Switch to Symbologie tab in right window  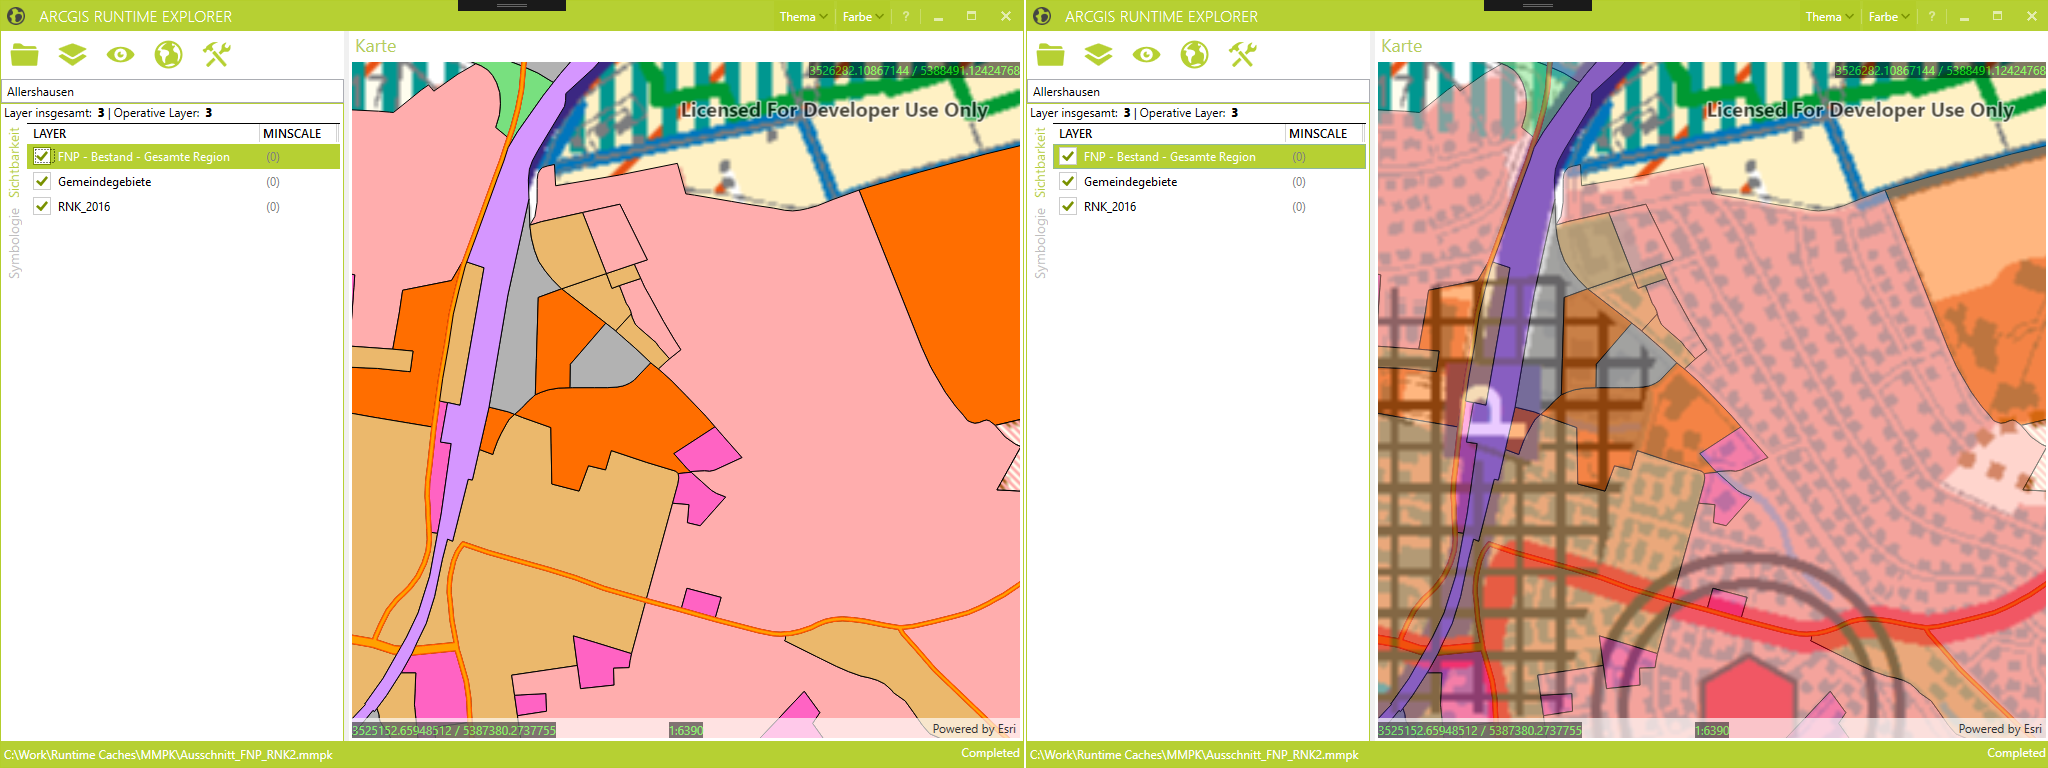point(1040,243)
